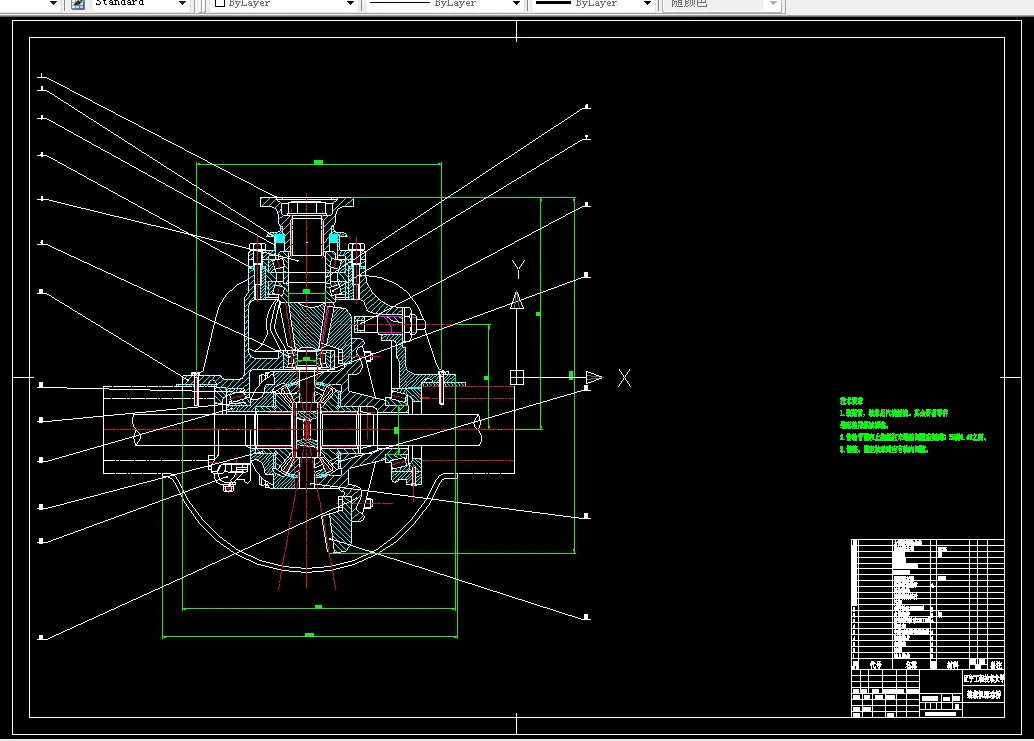
Task: Click the UCS X-axis arrowhead
Action: click(594, 377)
